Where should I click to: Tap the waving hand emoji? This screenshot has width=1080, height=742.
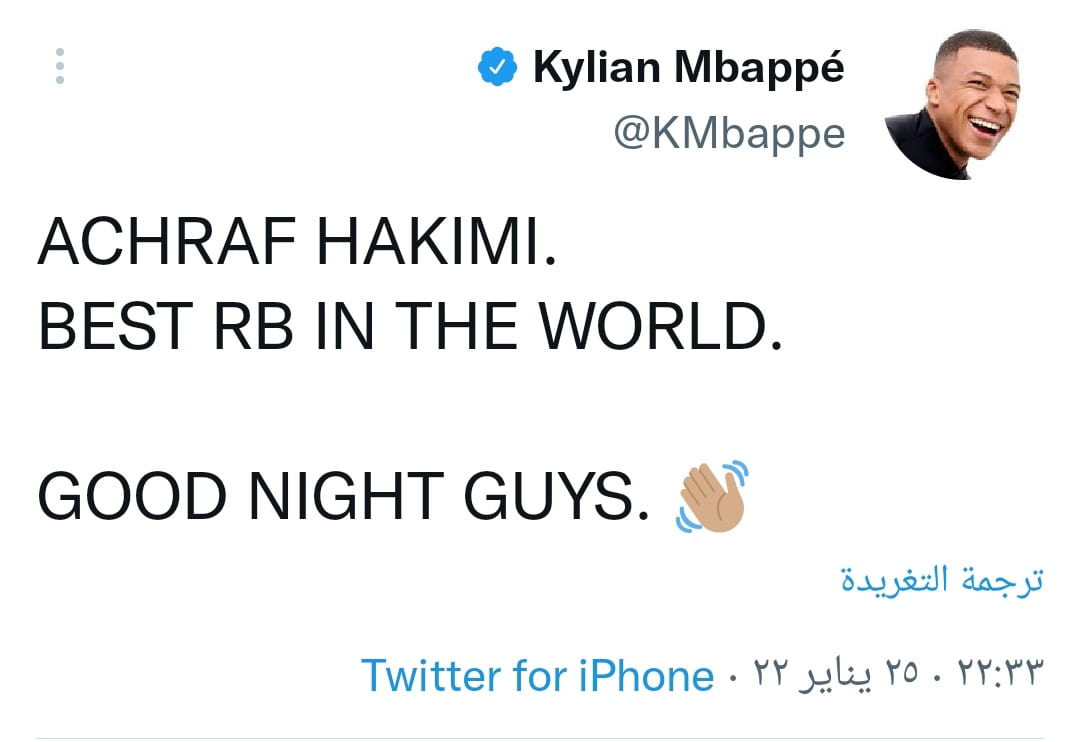[x=712, y=497]
